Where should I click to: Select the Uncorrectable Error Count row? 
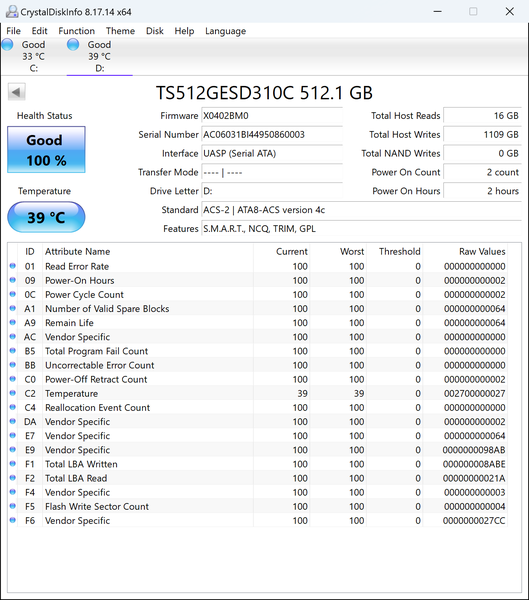point(258,365)
